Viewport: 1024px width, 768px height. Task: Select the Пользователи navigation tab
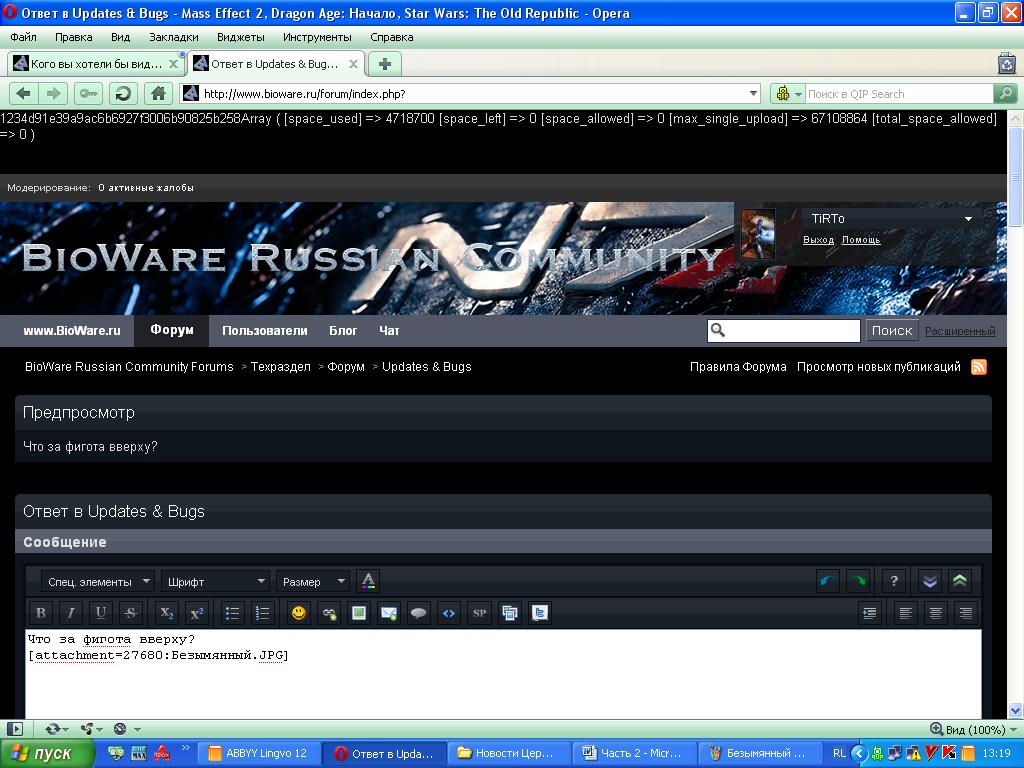(264, 330)
